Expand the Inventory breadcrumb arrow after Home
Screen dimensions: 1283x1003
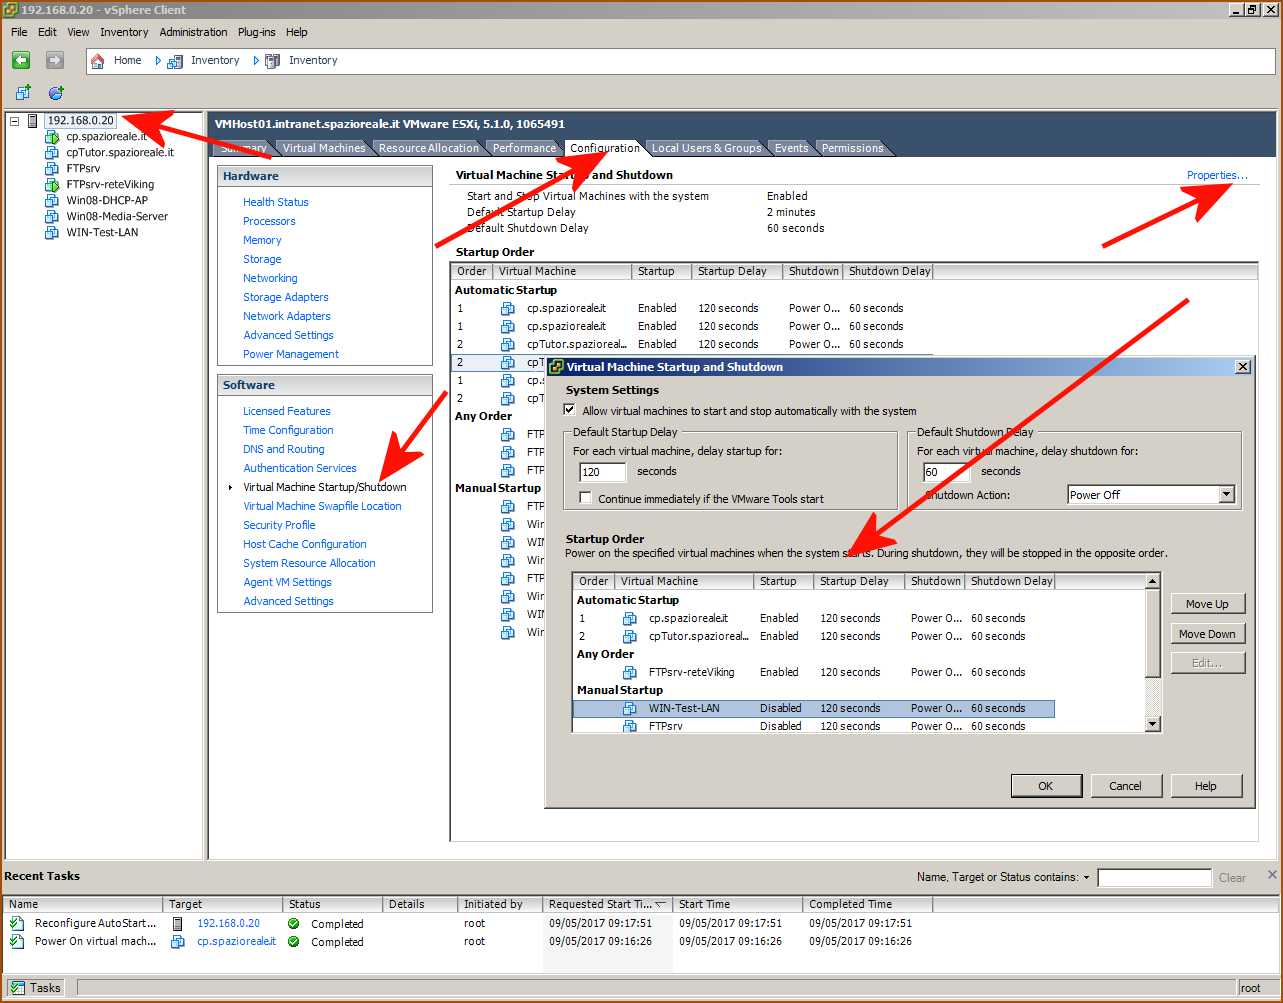tap(158, 61)
